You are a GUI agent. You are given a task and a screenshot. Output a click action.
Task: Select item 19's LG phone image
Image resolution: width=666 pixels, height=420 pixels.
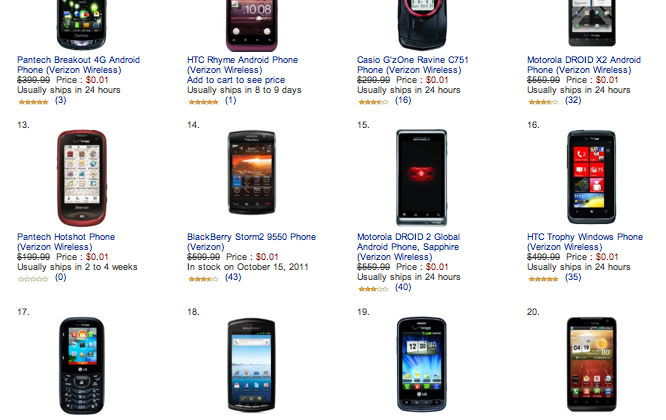click(x=421, y=364)
